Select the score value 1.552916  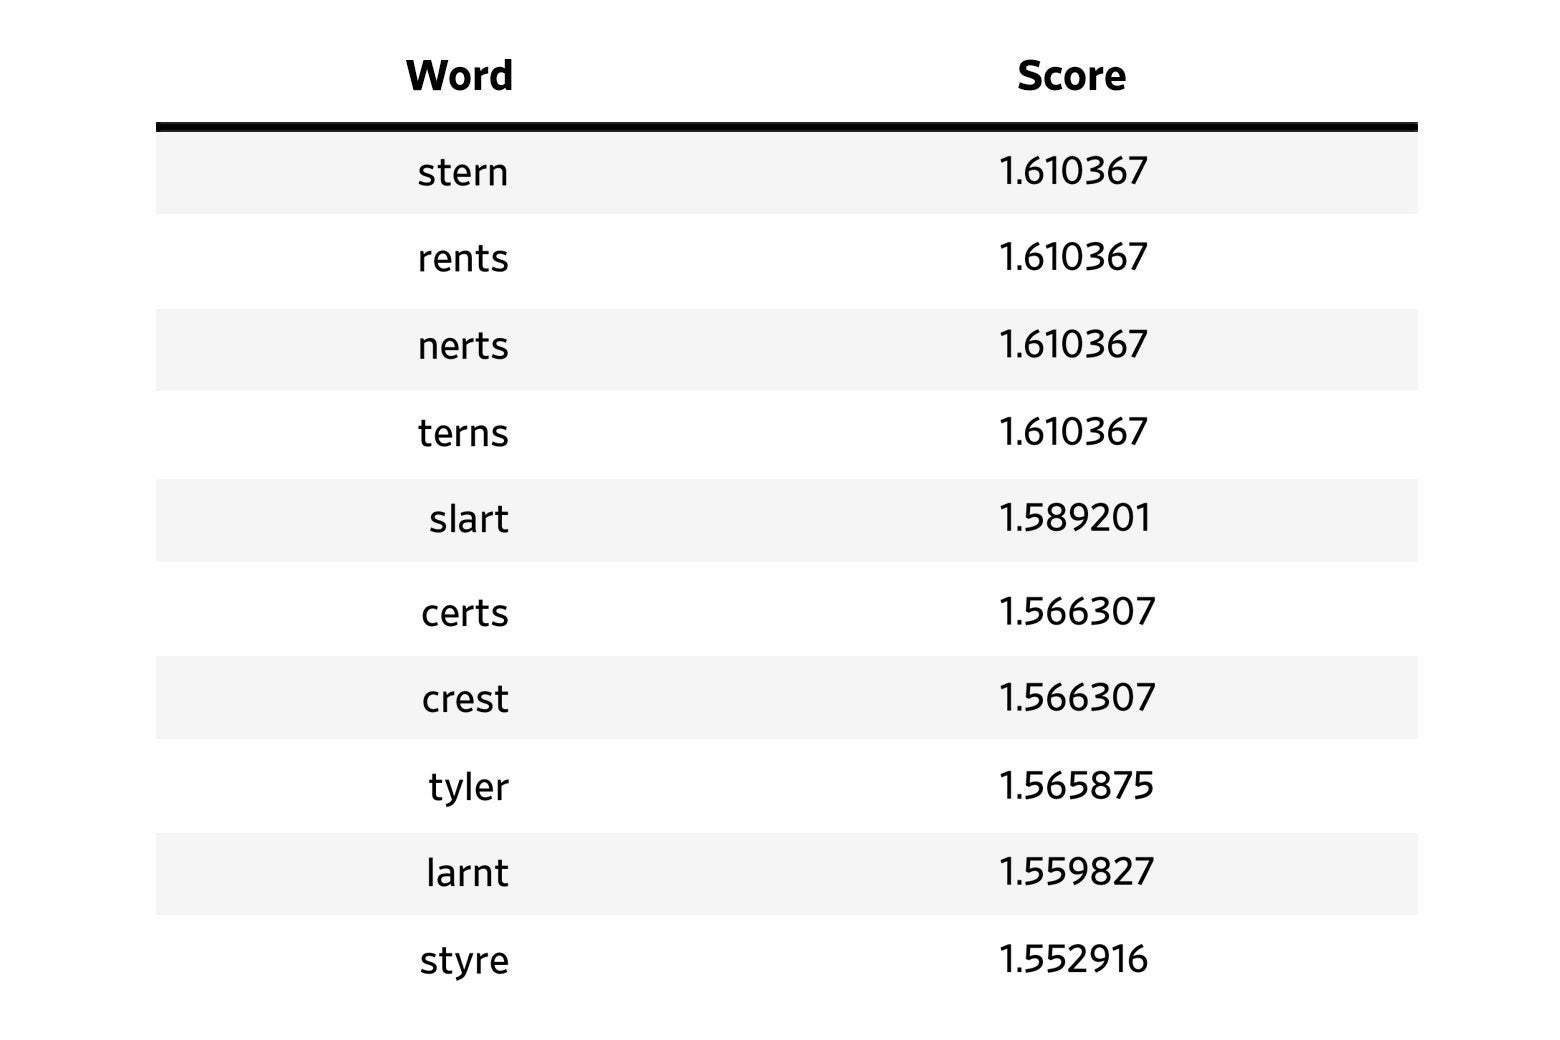1074,960
